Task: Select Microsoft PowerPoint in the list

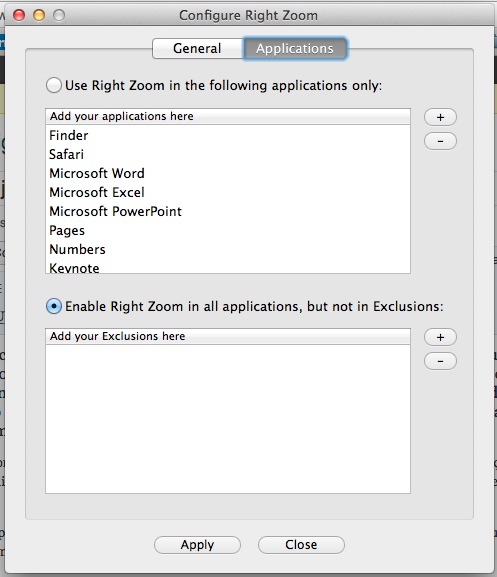Action: (x=228, y=212)
